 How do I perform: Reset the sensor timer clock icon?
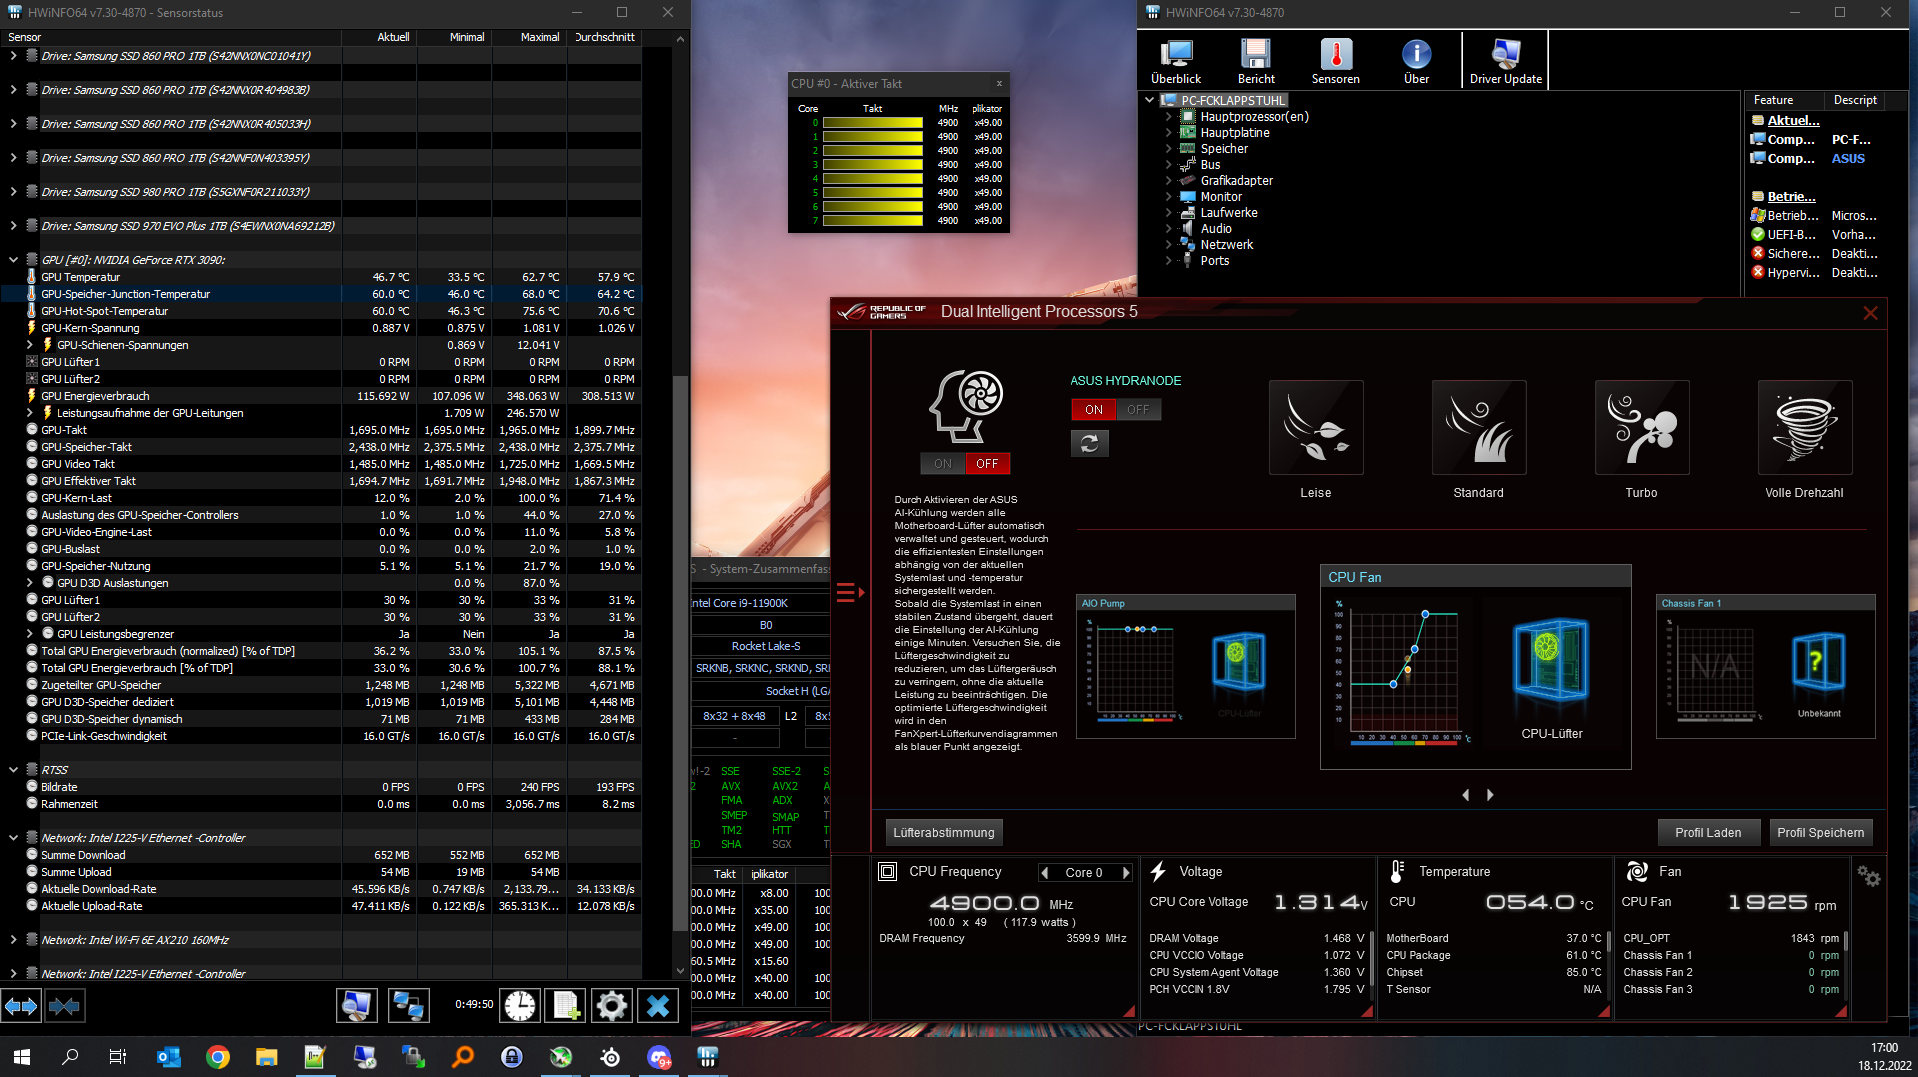pos(520,1006)
